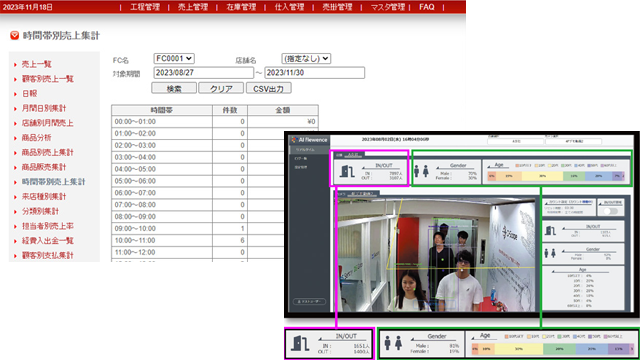Image resolution: width=640 pixels, height=360 pixels.
Task: Click the small door icon in the right-side IN/OUT card
Action: [x=550, y=231]
